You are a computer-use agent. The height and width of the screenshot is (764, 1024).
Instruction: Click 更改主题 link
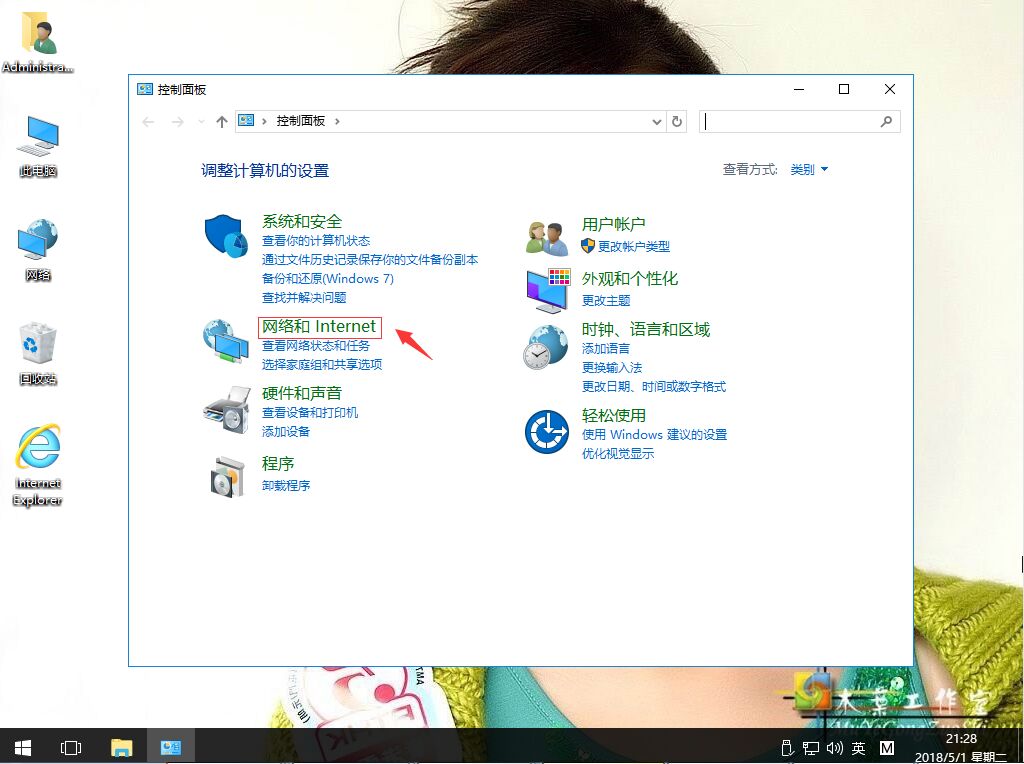[606, 300]
